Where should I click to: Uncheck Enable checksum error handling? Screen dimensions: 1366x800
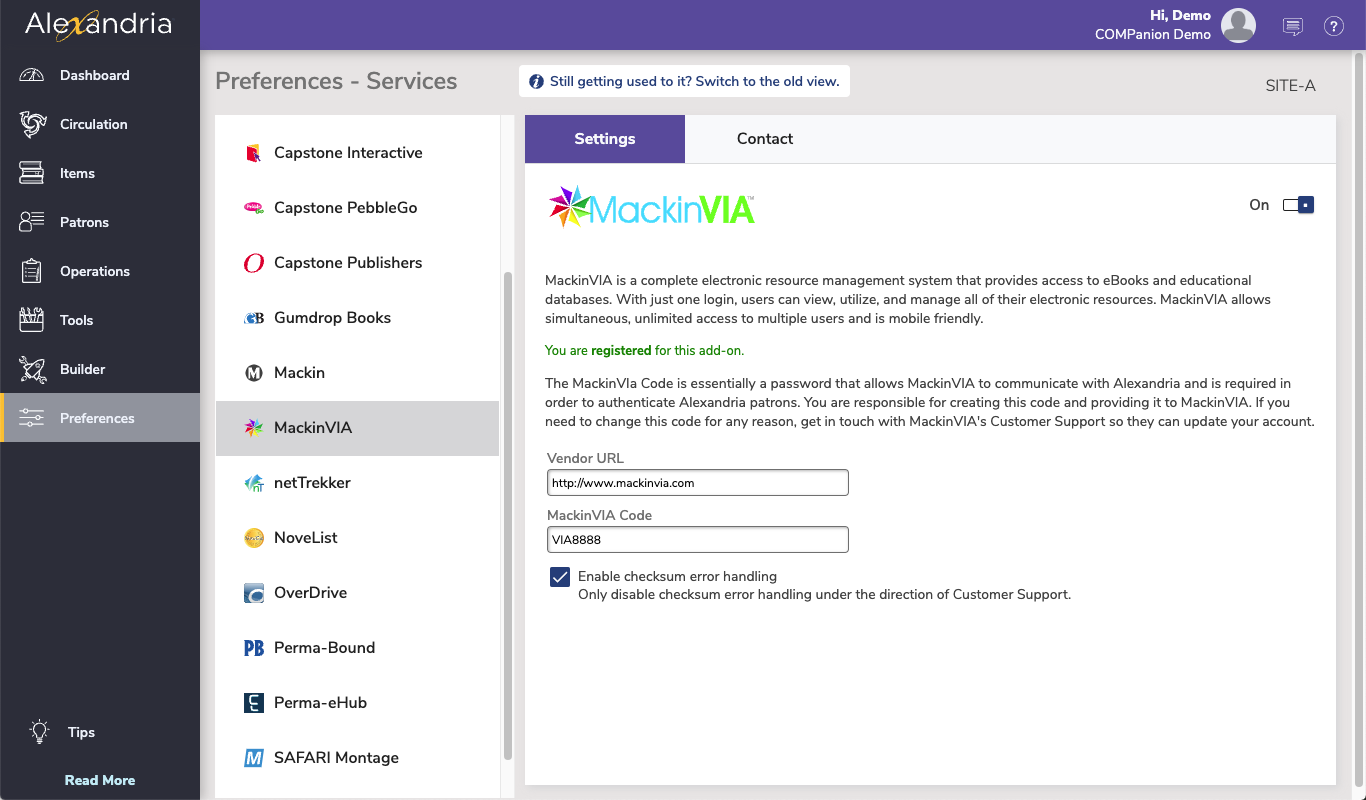[x=560, y=577]
